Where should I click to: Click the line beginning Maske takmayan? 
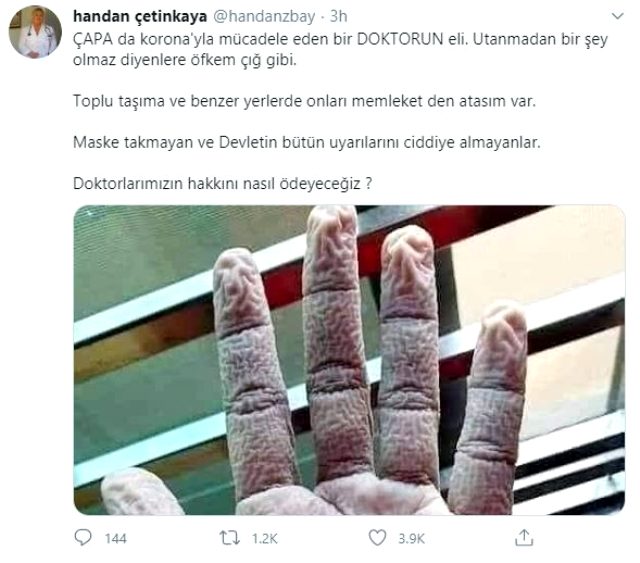pyautogui.click(x=307, y=142)
